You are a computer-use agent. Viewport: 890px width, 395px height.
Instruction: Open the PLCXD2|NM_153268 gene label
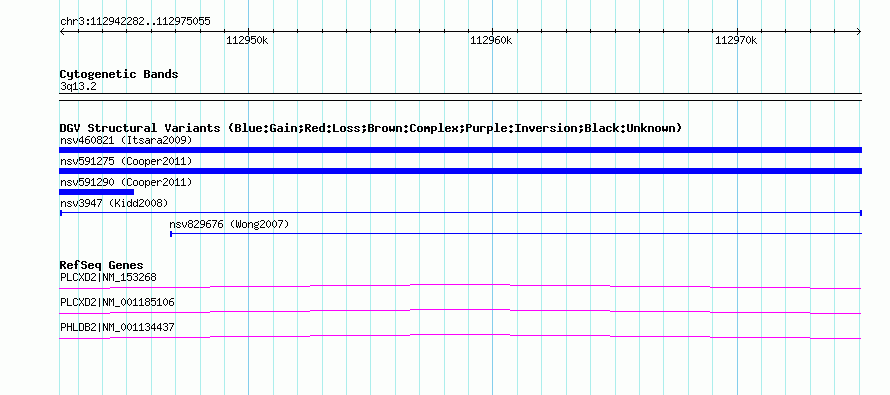point(108,278)
